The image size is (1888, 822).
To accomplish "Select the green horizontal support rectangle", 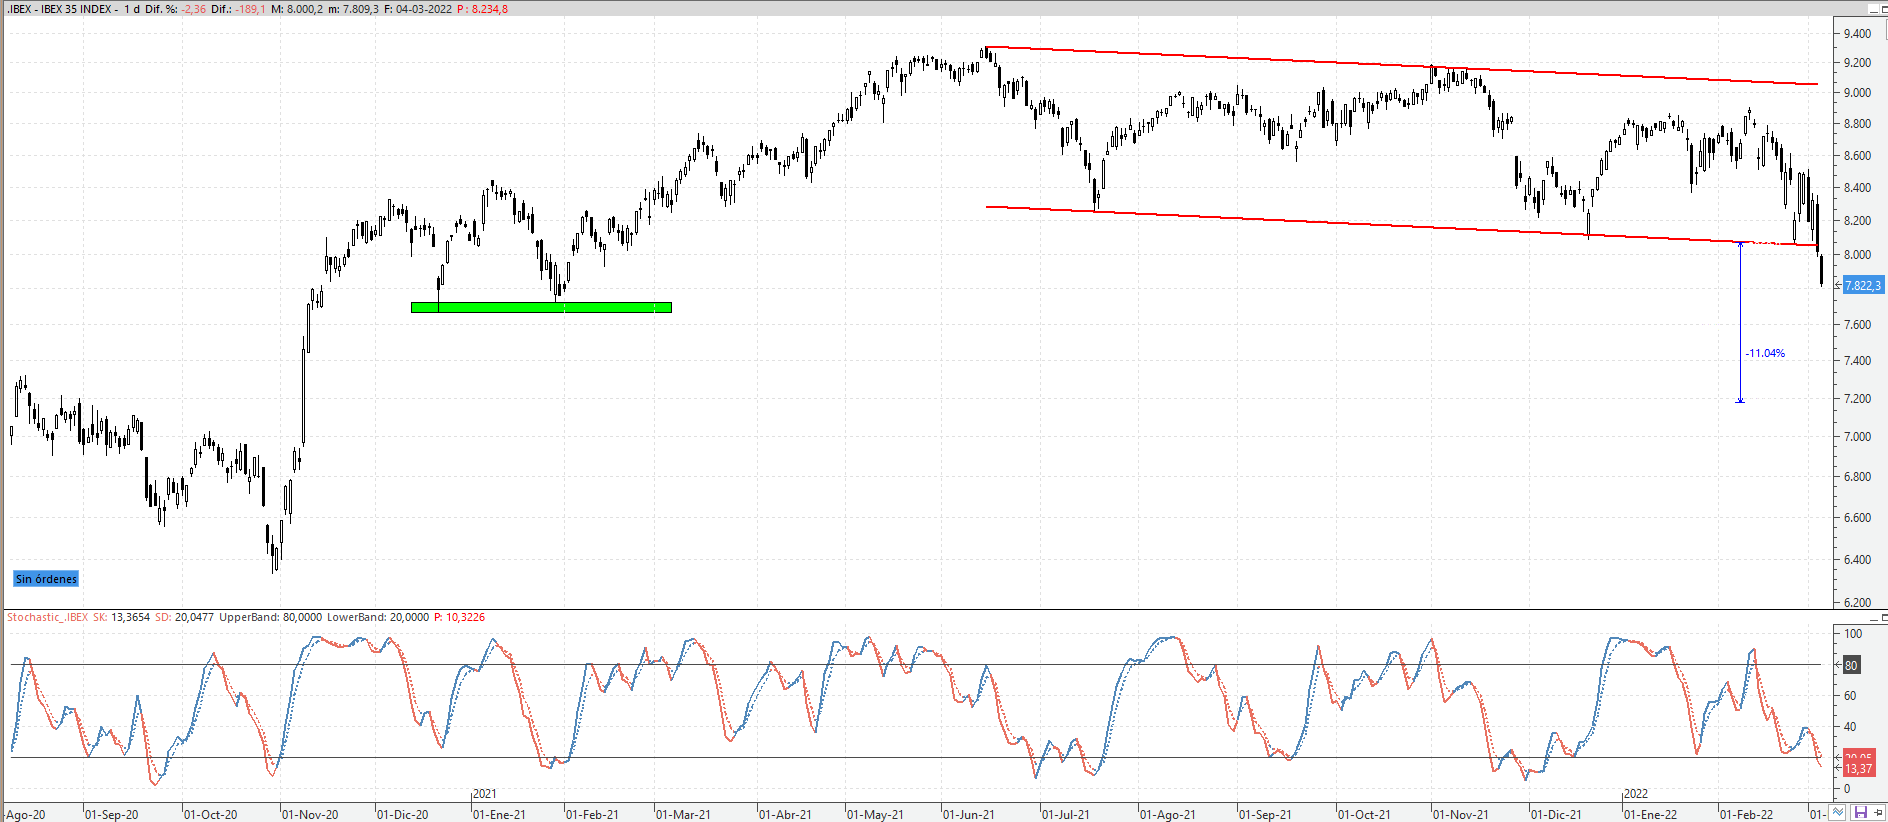I will pyautogui.click(x=541, y=307).
